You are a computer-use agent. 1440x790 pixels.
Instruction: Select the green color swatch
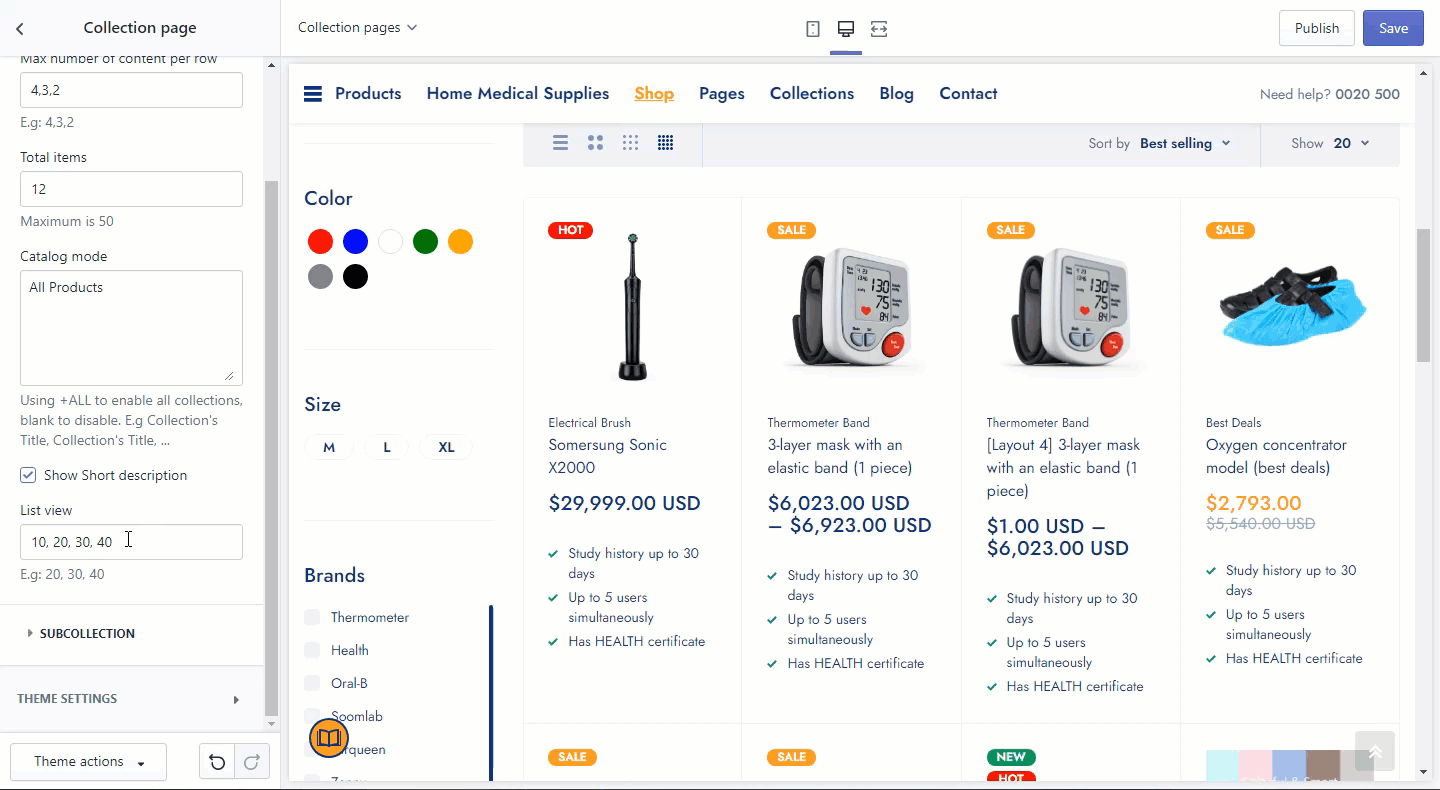(x=425, y=242)
